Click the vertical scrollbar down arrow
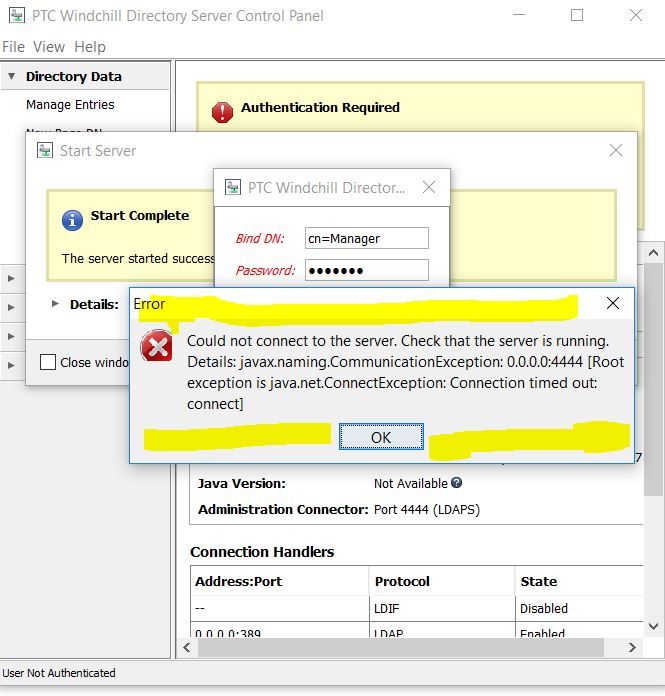This screenshot has height=696, width=665. point(653,626)
